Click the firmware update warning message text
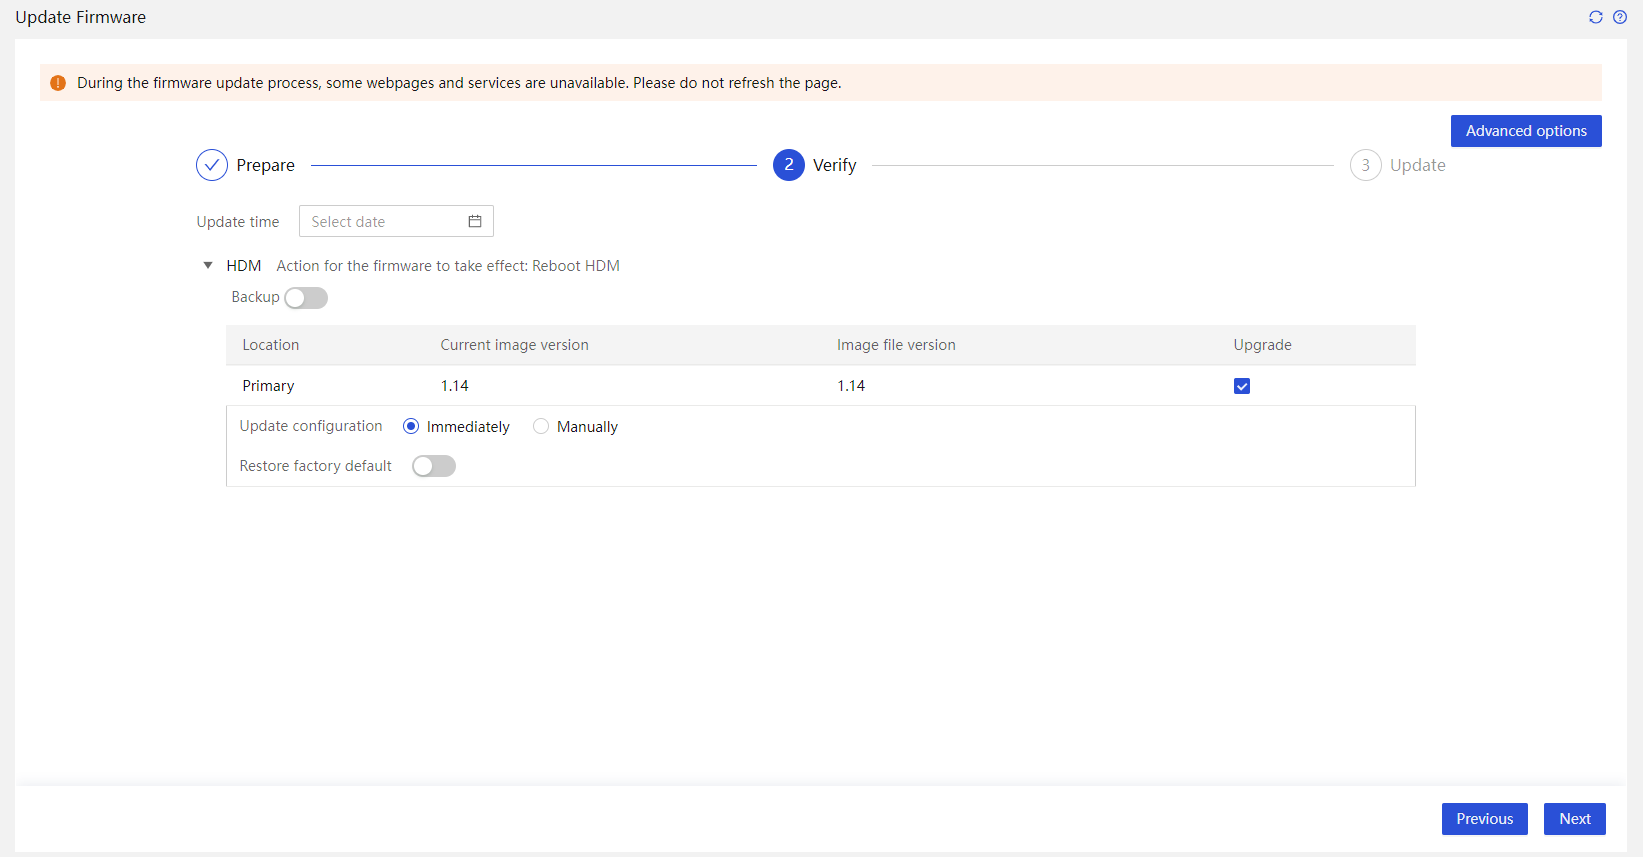Image resolution: width=1643 pixels, height=857 pixels. (459, 83)
